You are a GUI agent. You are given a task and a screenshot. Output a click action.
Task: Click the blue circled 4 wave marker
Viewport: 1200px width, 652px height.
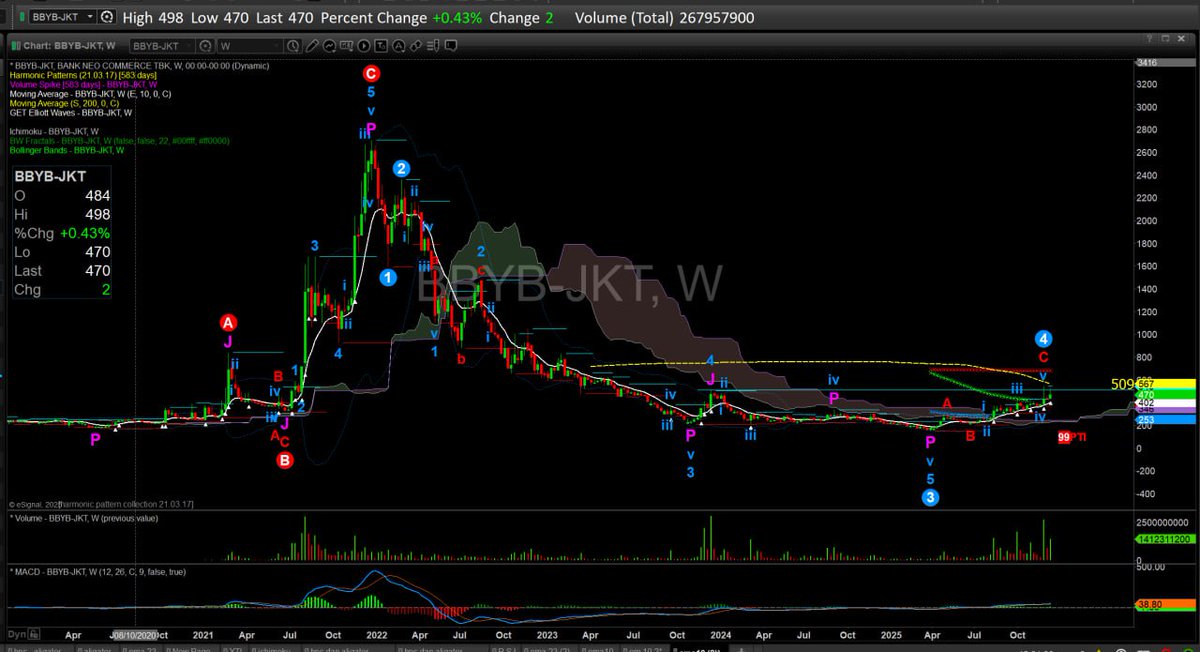(x=1043, y=337)
